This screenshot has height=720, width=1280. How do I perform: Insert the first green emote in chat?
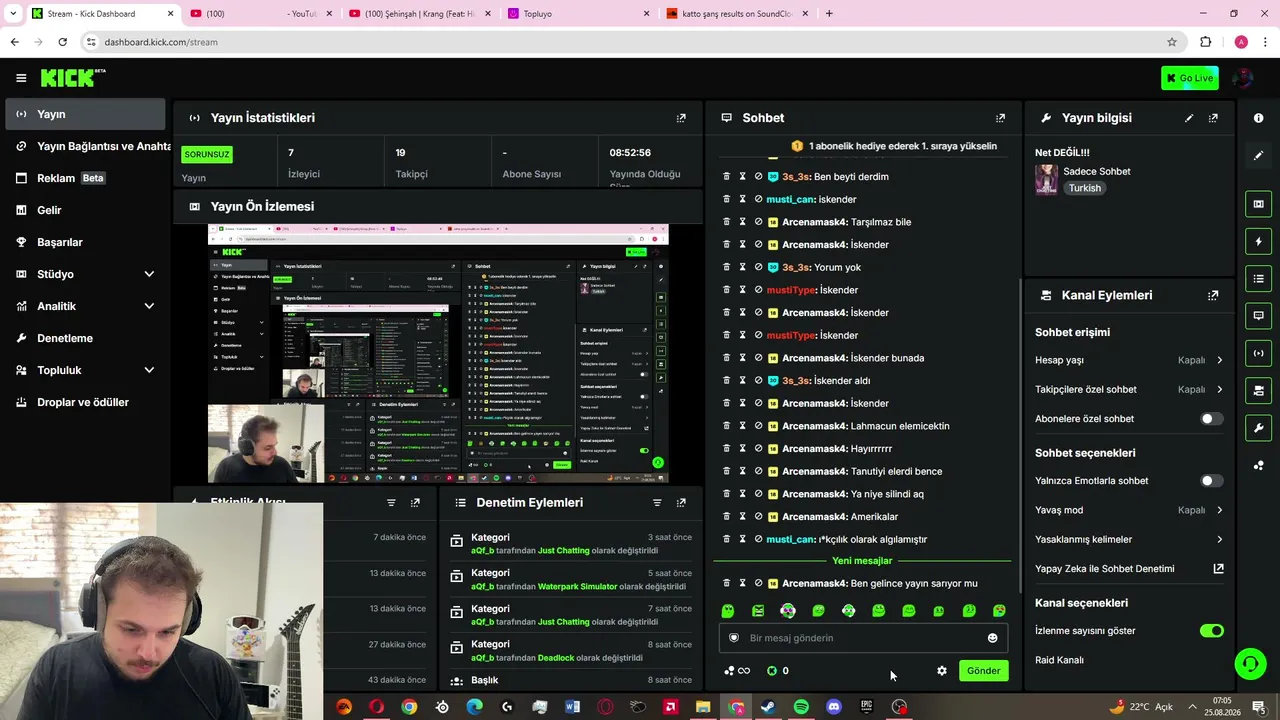click(x=728, y=611)
